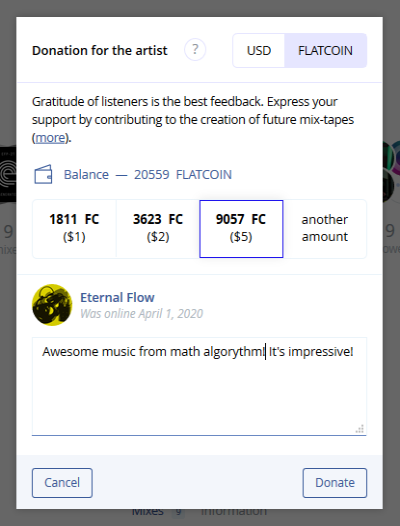Image resolution: width=400 pixels, height=526 pixels.
Task: Select the 9057 FC ($5) amount
Action: [241, 229]
